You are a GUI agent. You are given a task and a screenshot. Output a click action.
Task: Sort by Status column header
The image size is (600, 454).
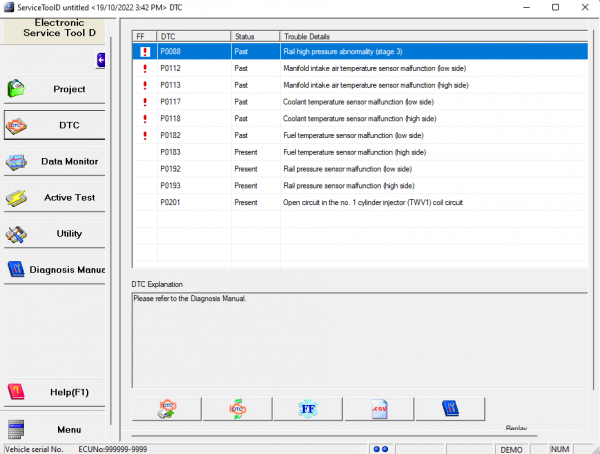click(x=255, y=35)
